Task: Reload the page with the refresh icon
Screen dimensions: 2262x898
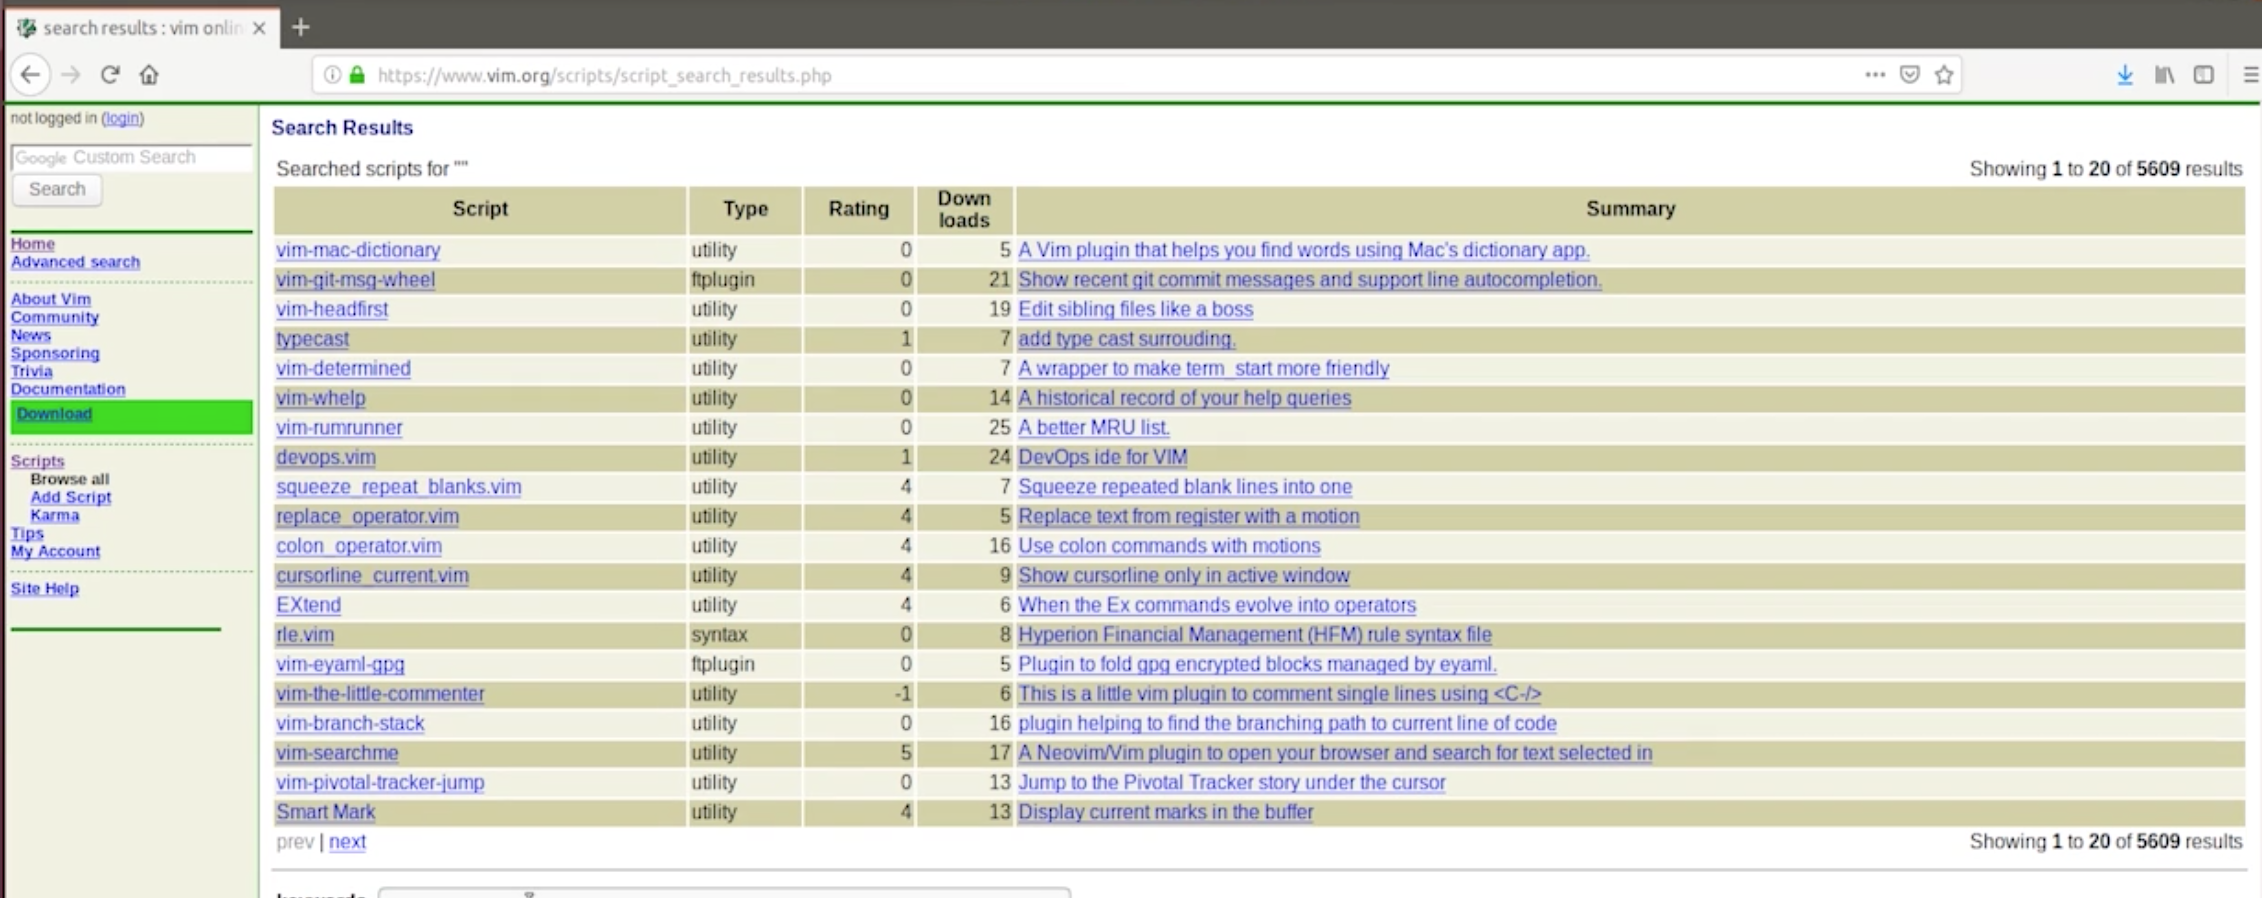Action: (x=110, y=75)
